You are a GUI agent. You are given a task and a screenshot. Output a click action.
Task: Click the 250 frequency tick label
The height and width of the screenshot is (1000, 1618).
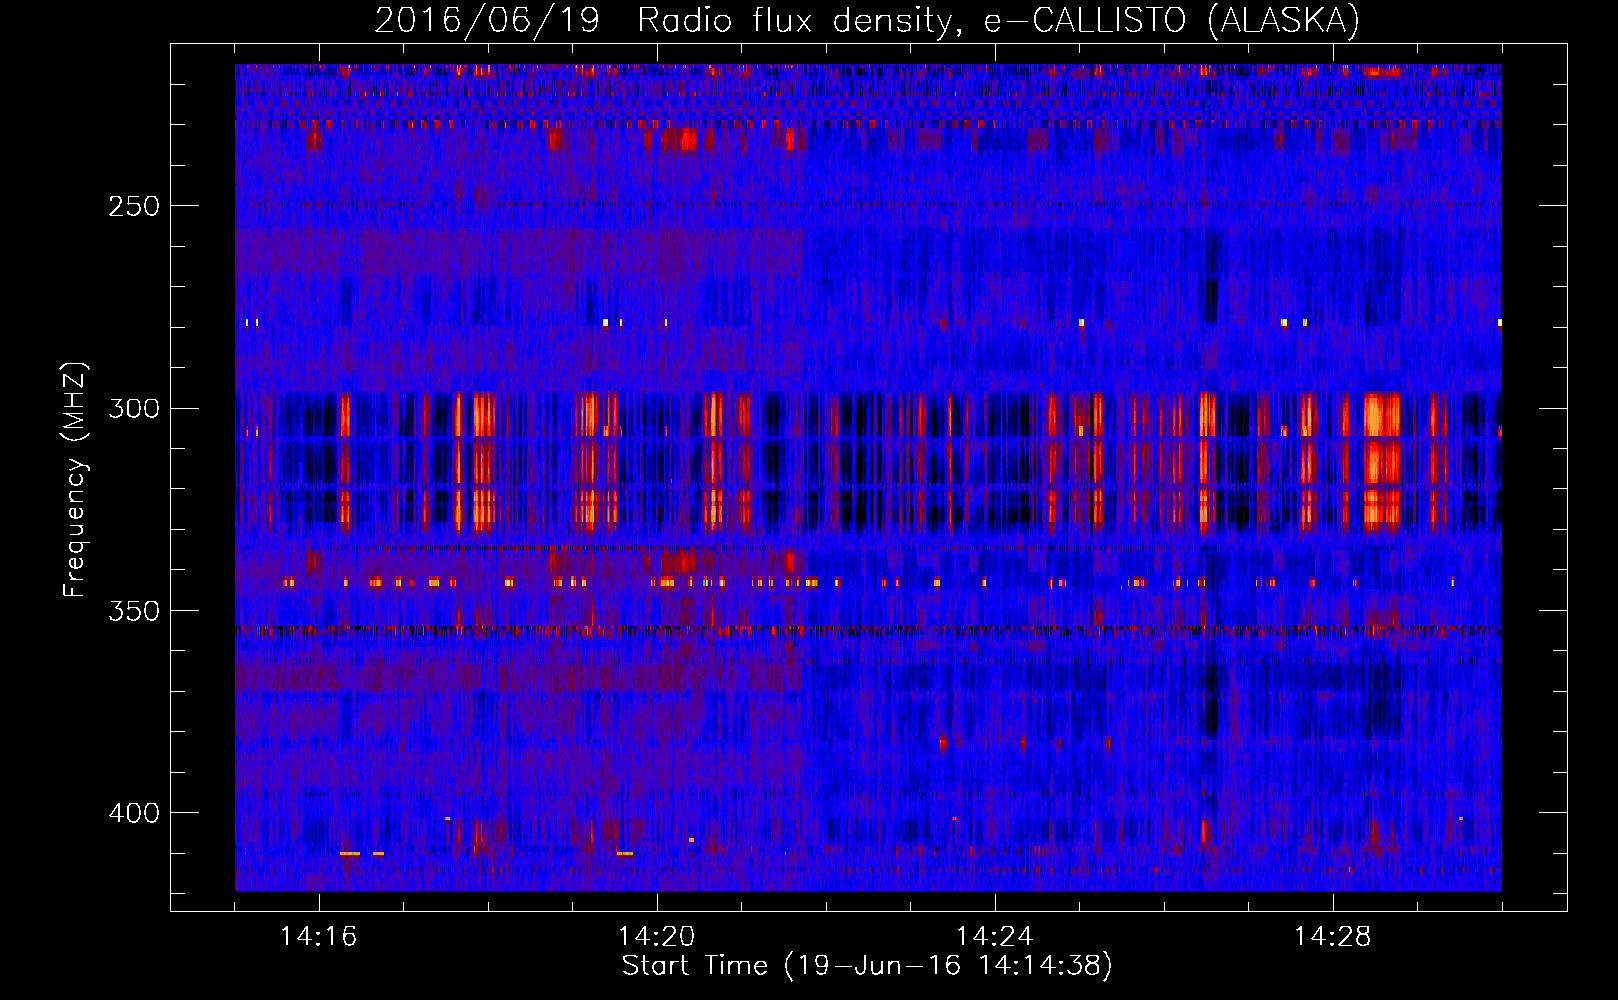click(x=133, y=206)
